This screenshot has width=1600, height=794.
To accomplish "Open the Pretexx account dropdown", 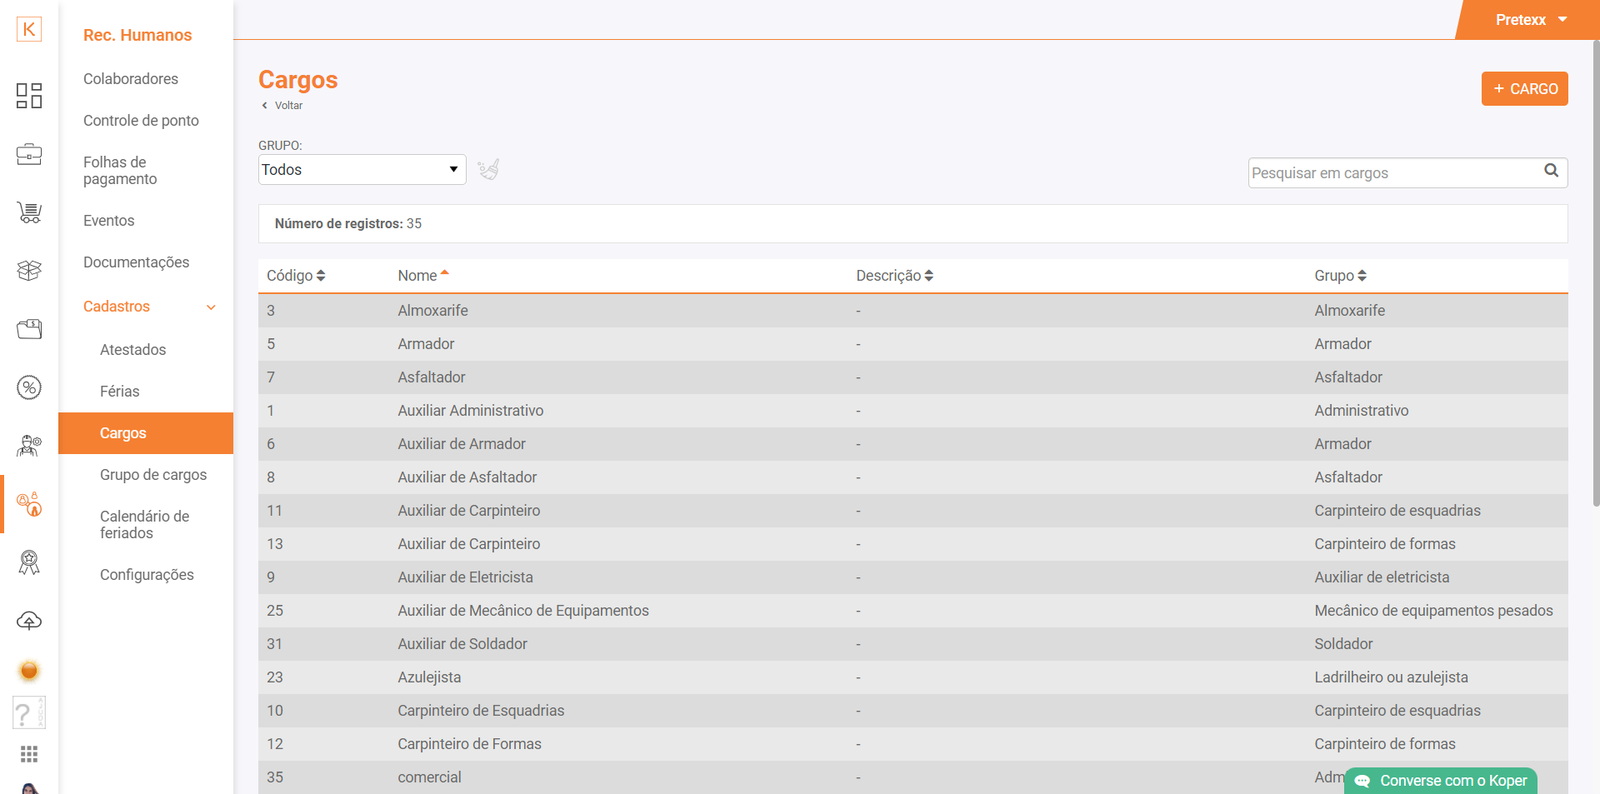I will (1530, 20).
